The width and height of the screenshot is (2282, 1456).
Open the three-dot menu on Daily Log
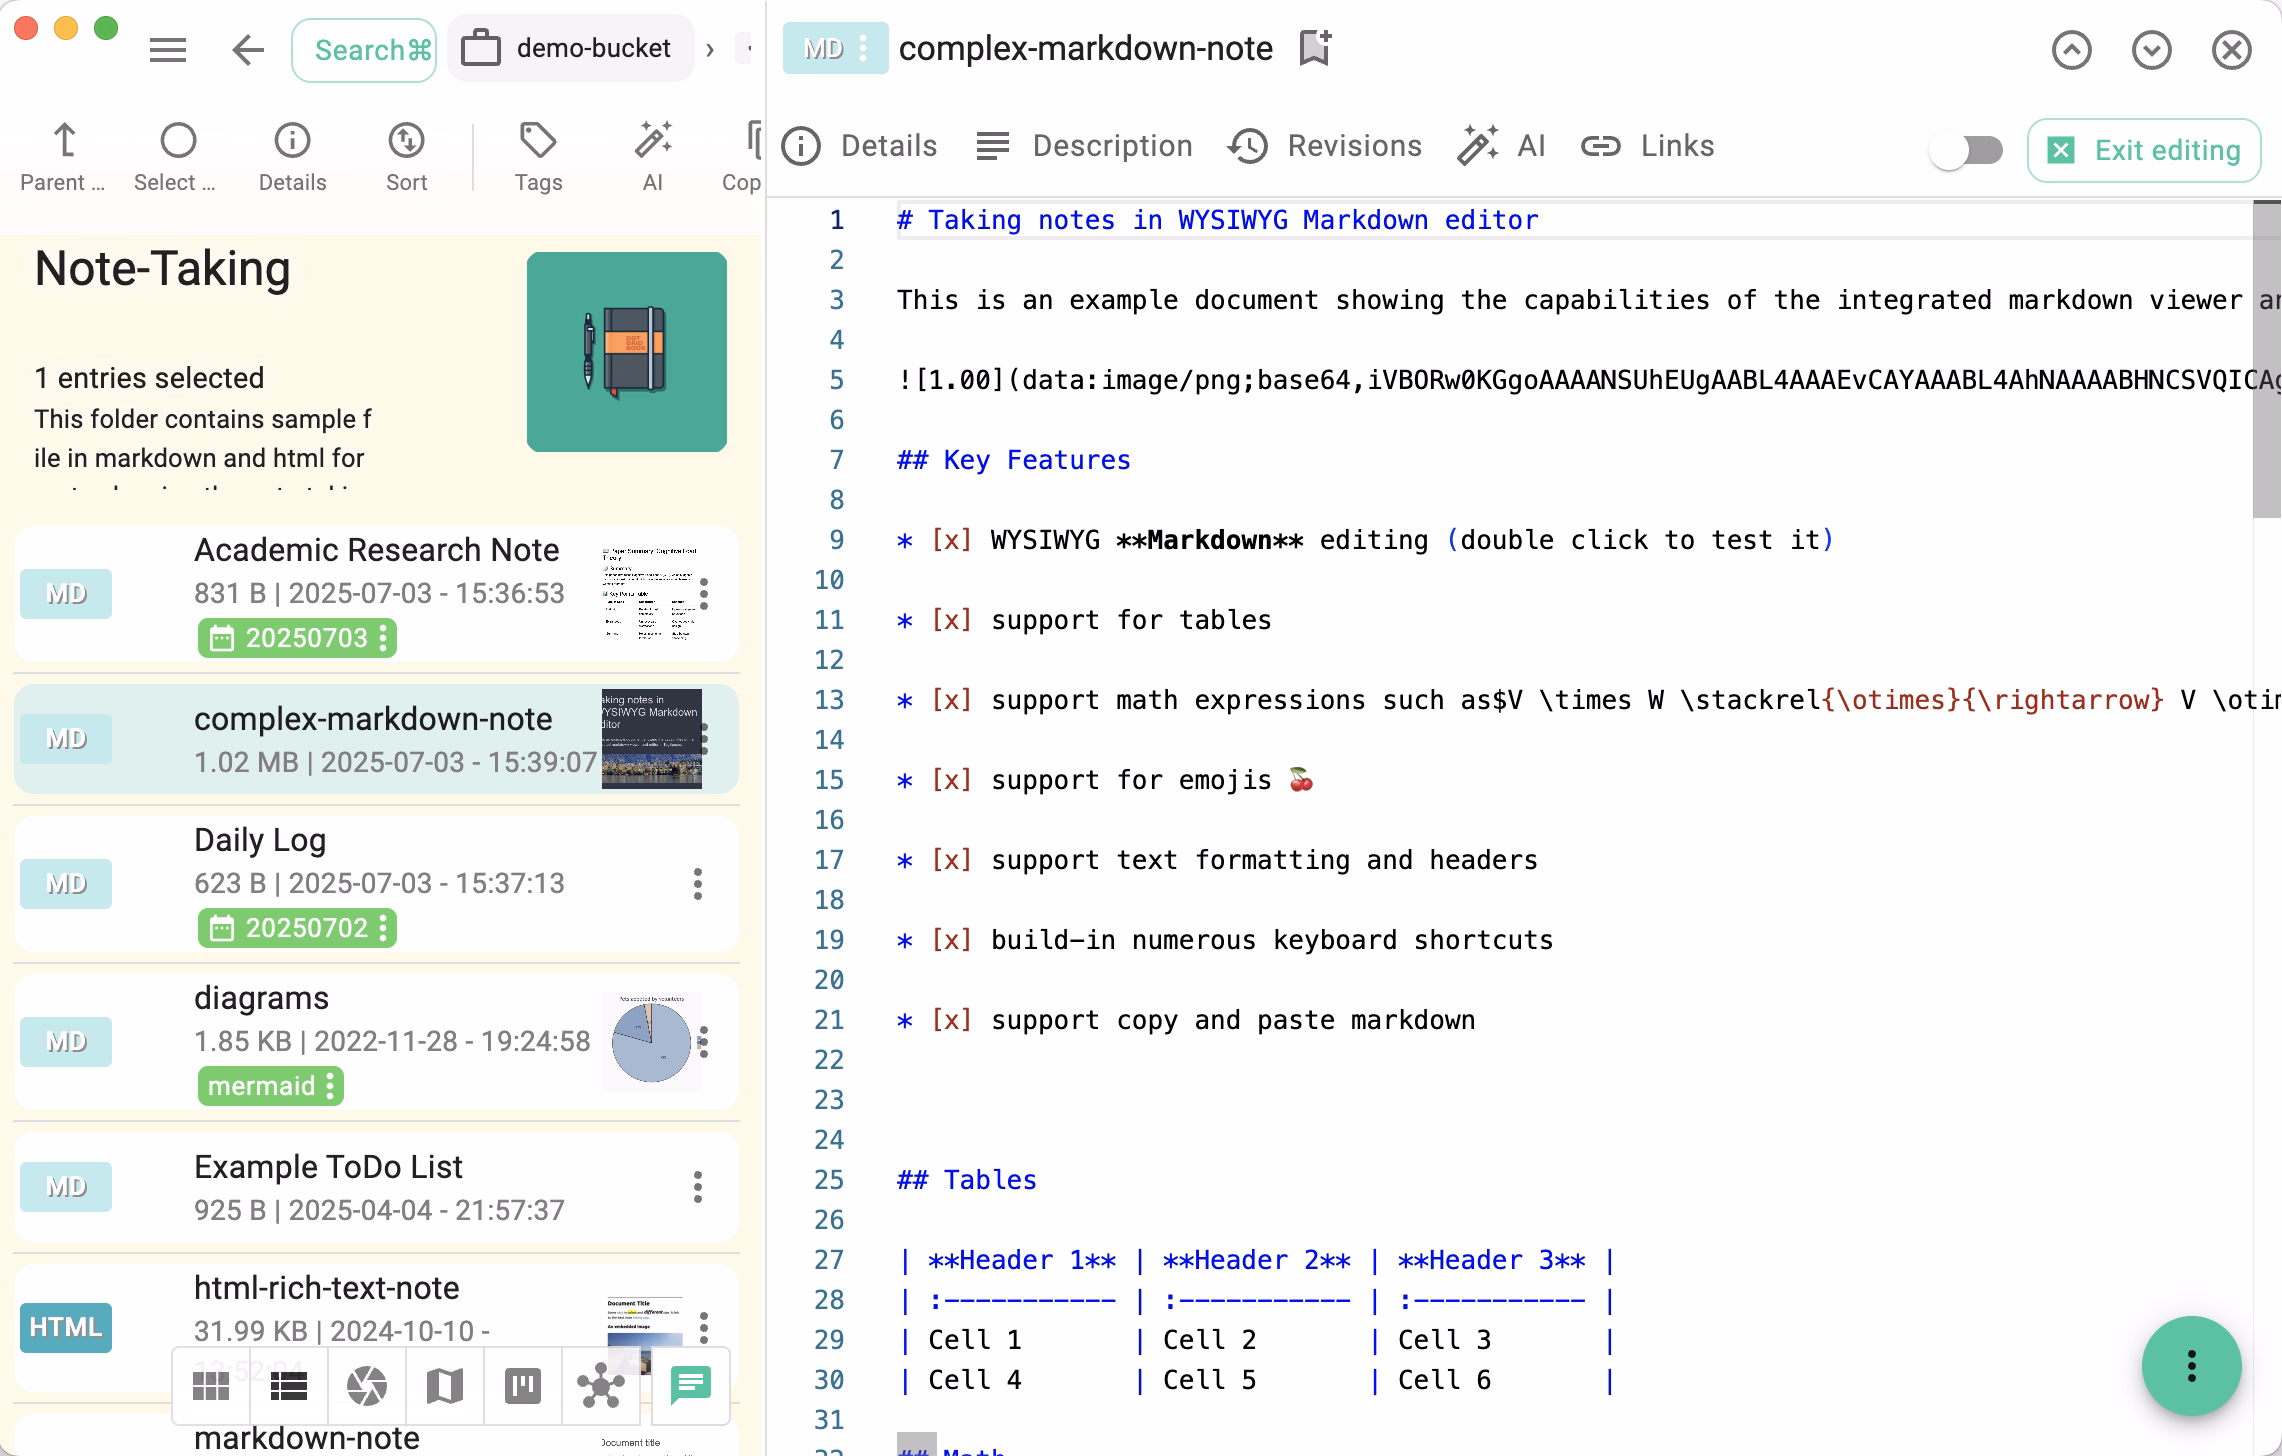point(697,884)
